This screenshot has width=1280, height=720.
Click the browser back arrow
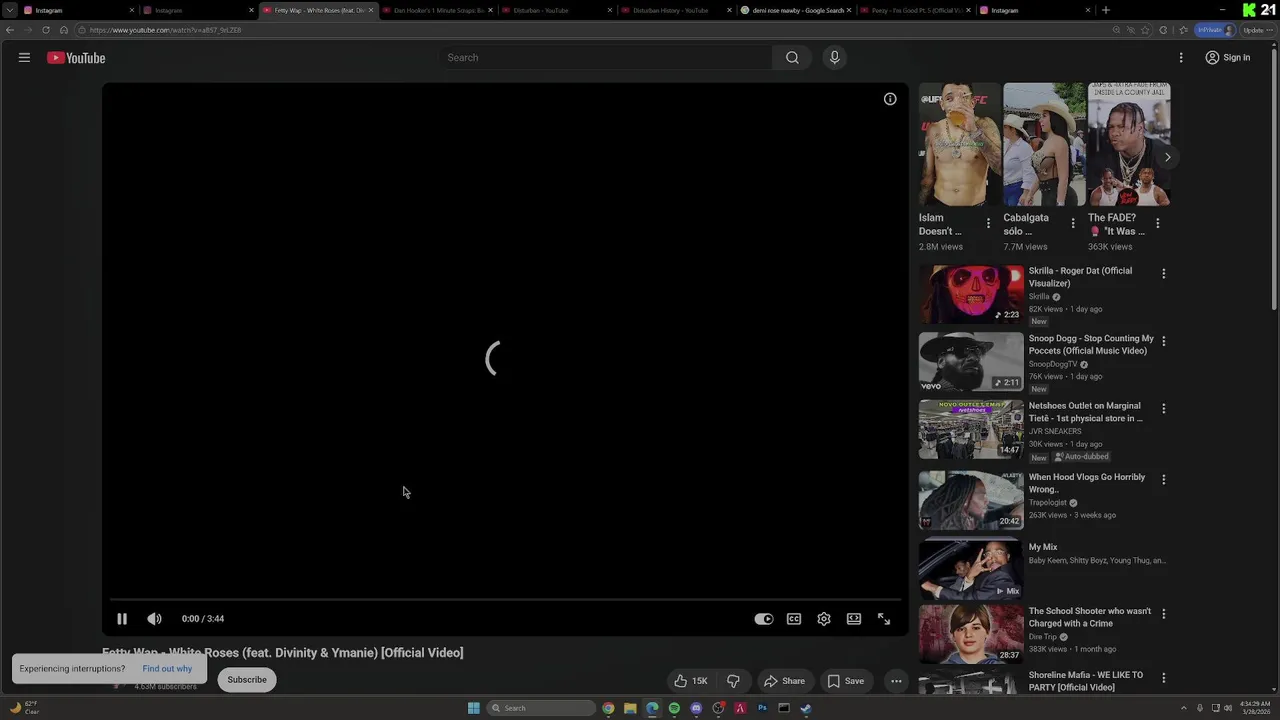pos(10,30)
